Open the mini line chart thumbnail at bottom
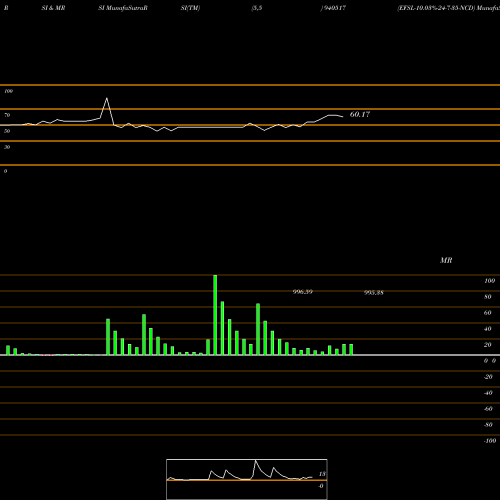500x500 pixels. point(247,479)
